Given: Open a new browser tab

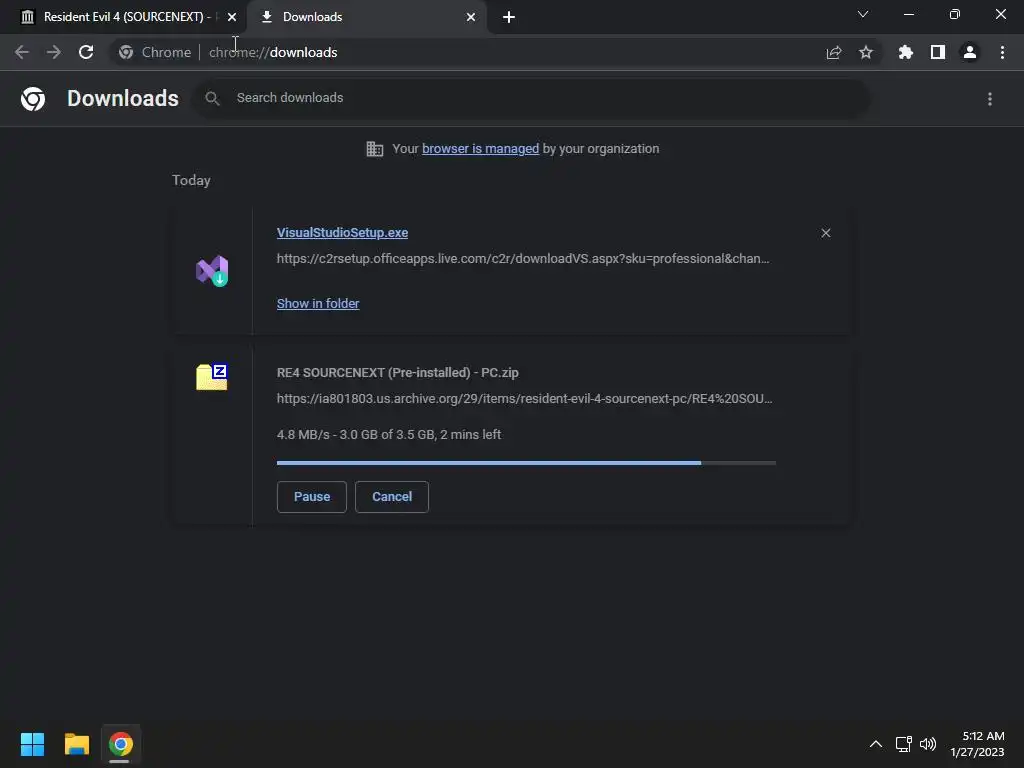Looking at the screenshot, I should point(509,17).
